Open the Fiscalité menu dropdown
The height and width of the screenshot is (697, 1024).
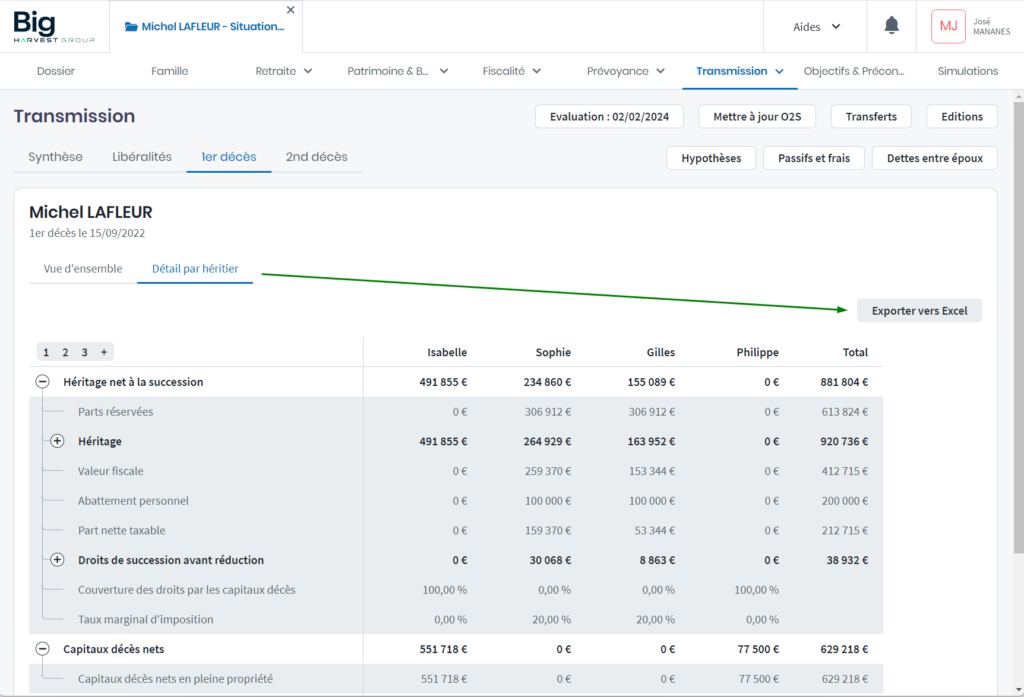[x=511, y=71]
